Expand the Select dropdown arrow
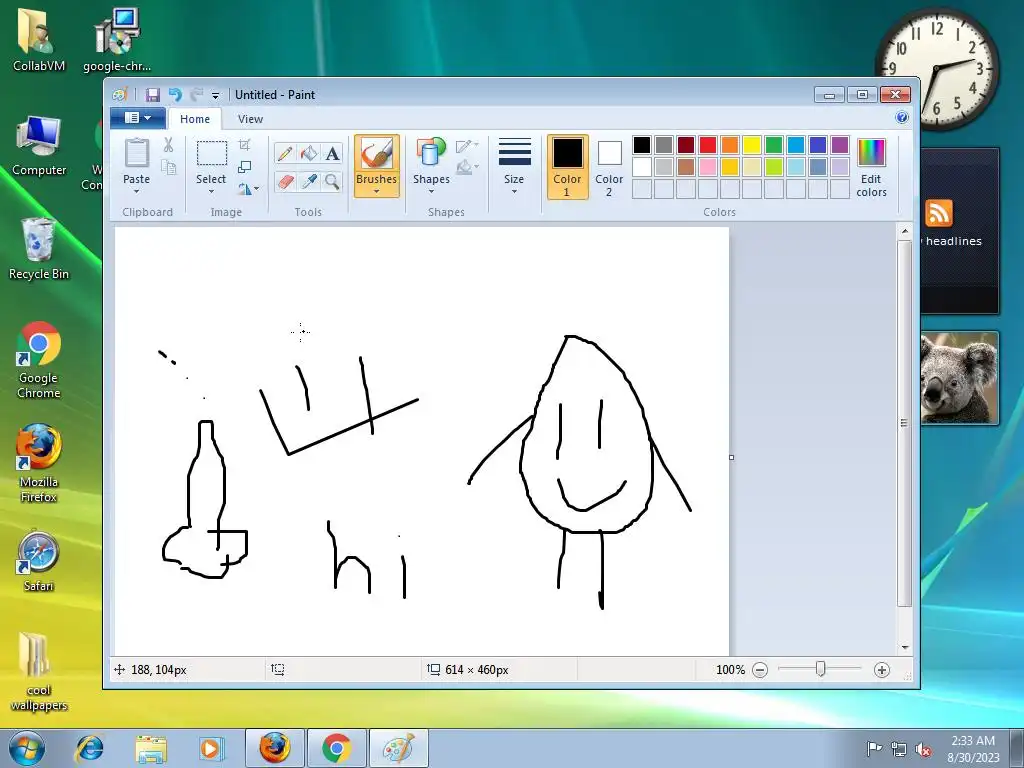 click(x=211, y=191)
